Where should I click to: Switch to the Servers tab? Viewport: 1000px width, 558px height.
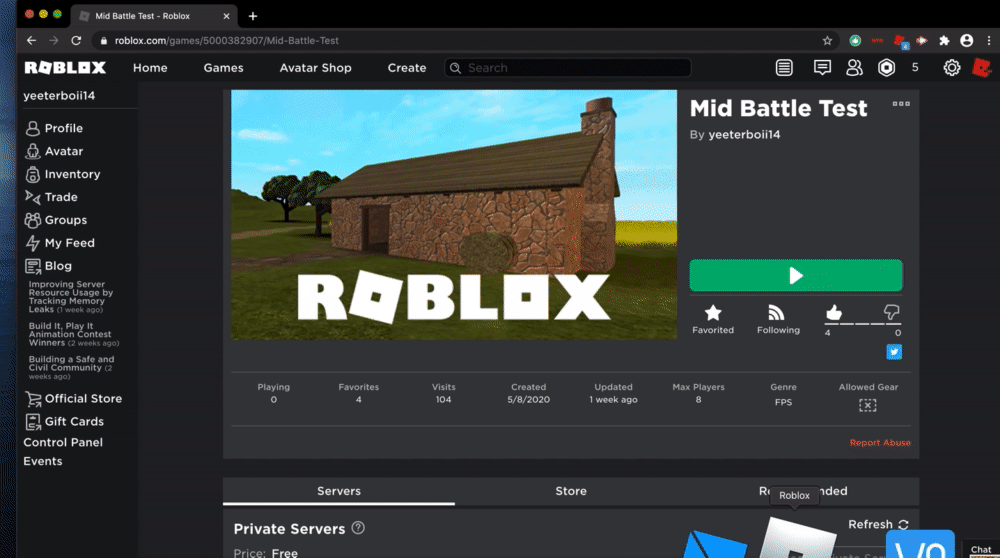point(339,491)
